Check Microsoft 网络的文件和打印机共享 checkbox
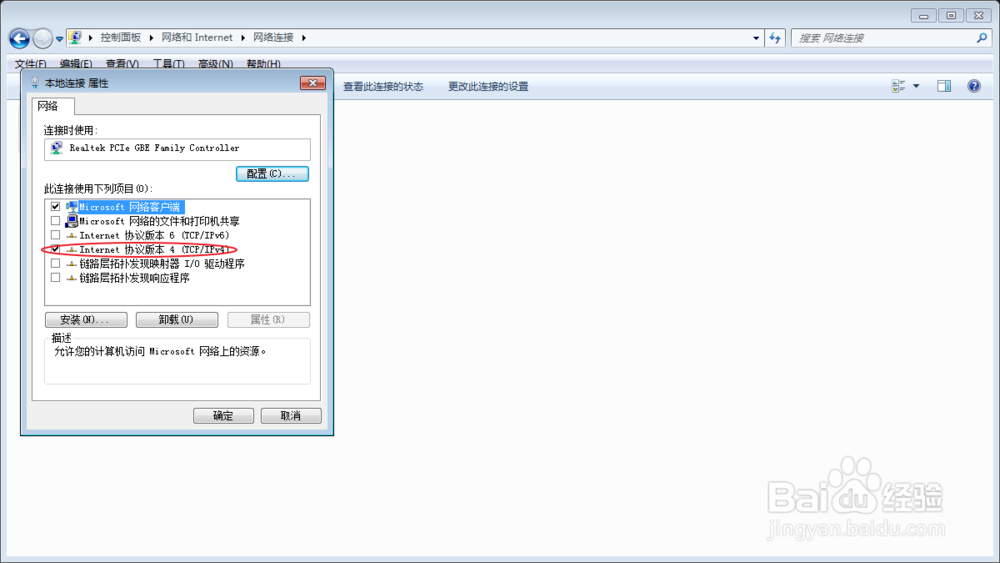 coord(55,221)
